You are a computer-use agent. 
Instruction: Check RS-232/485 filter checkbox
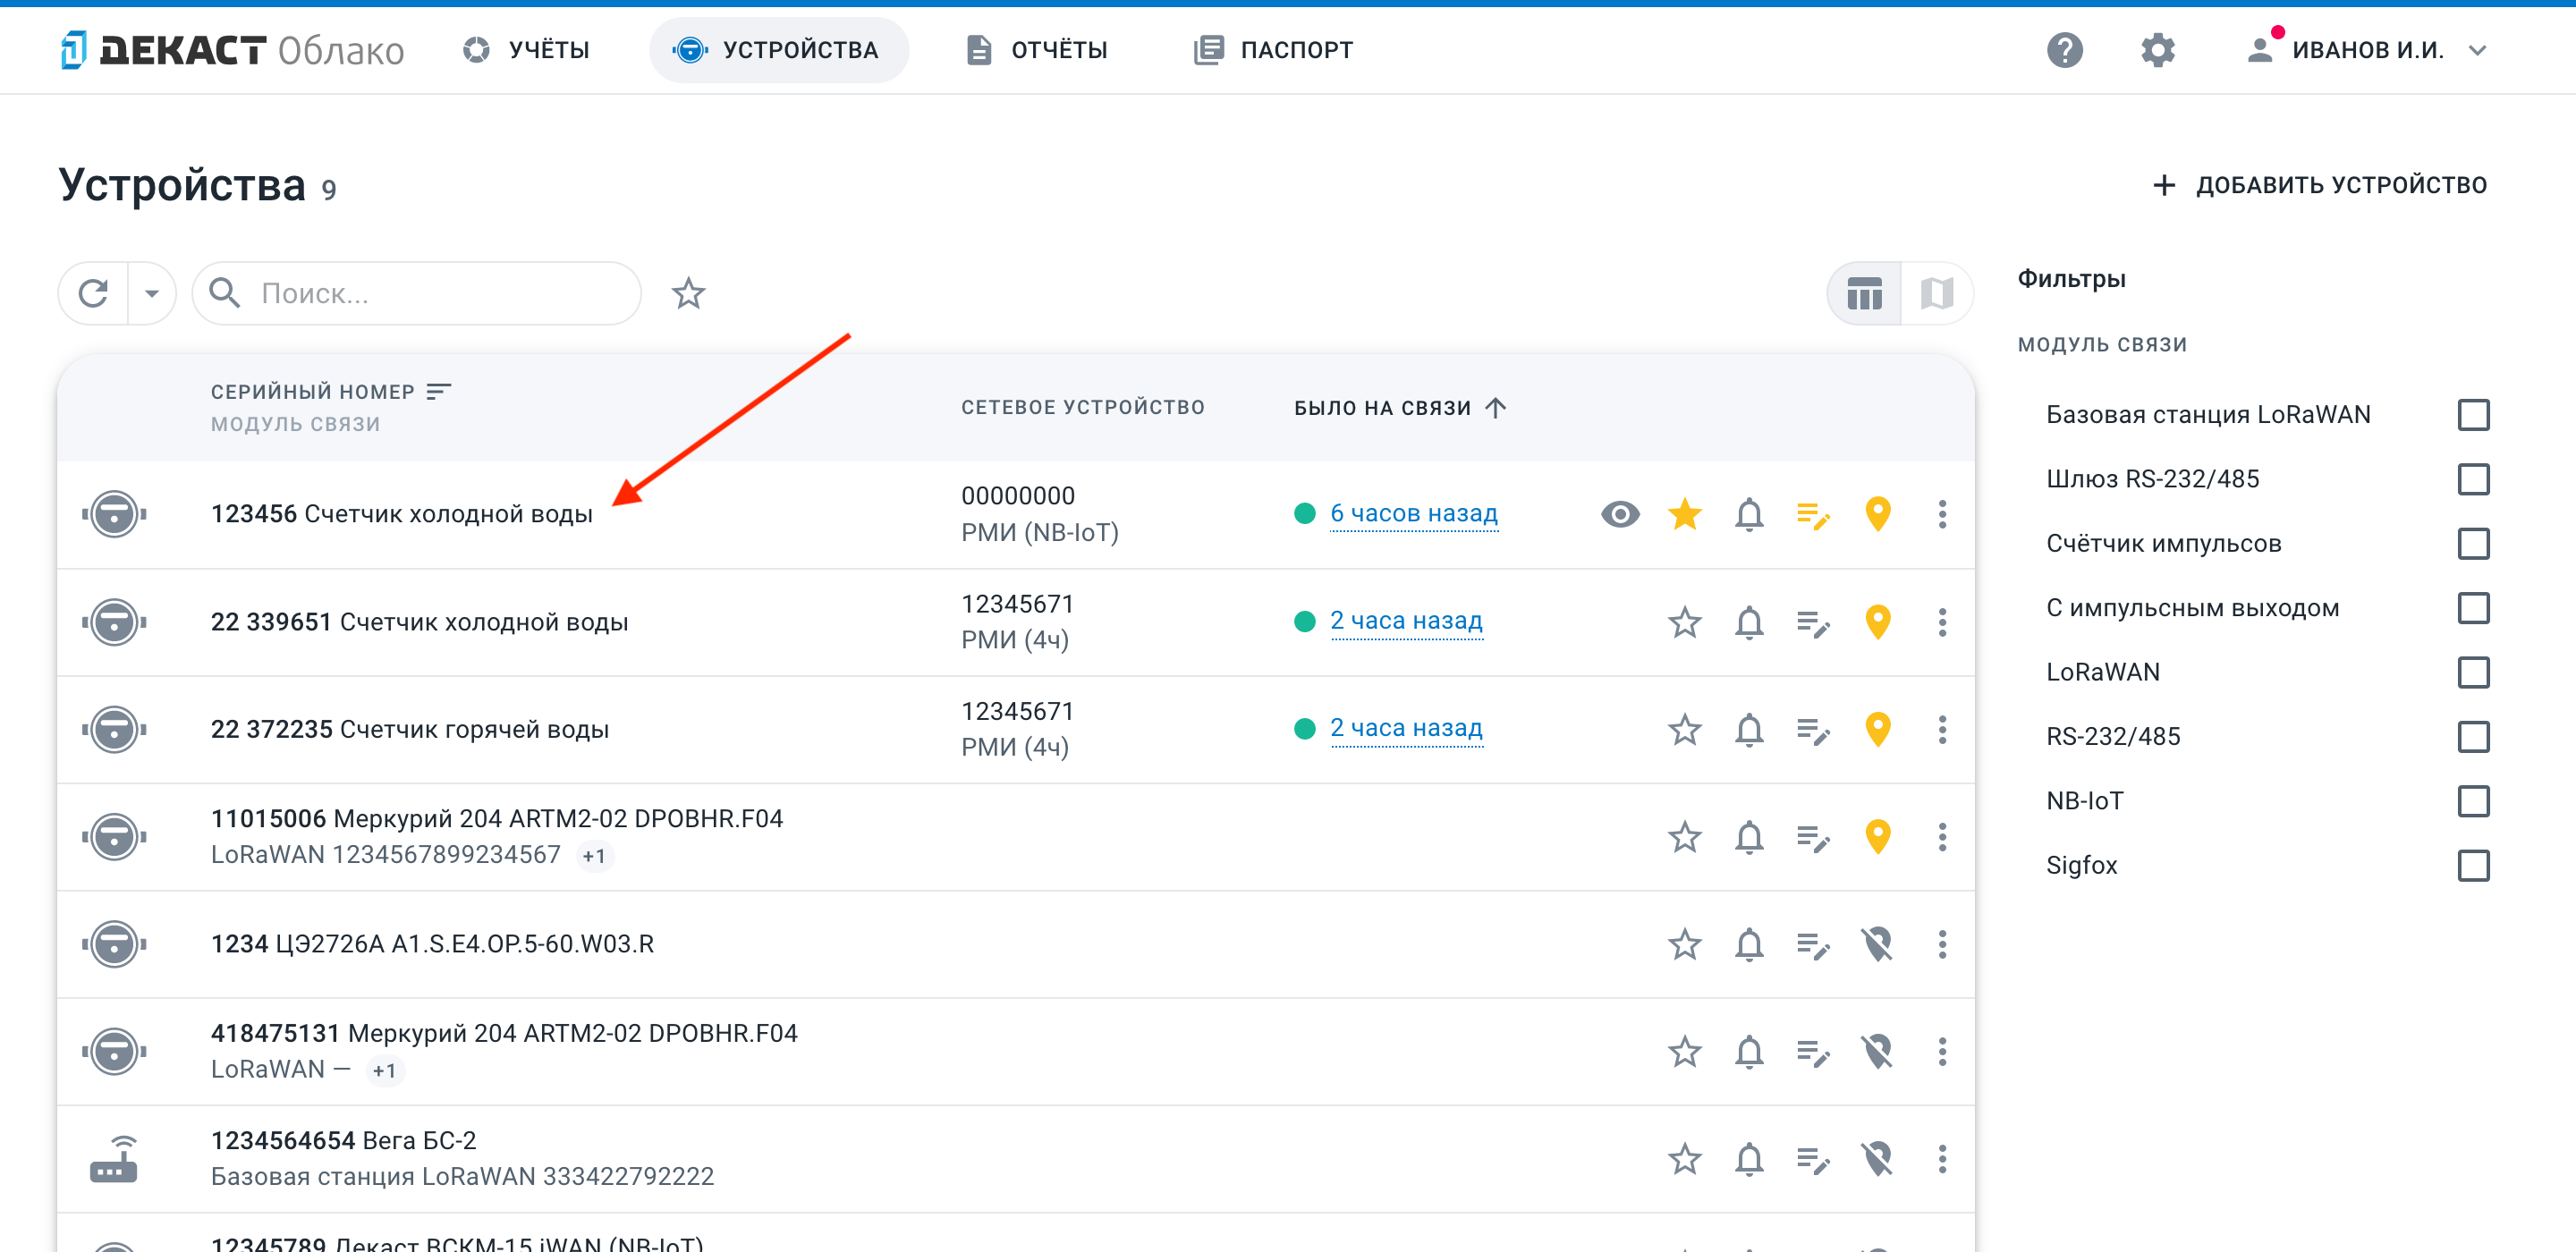point(2473,737)
